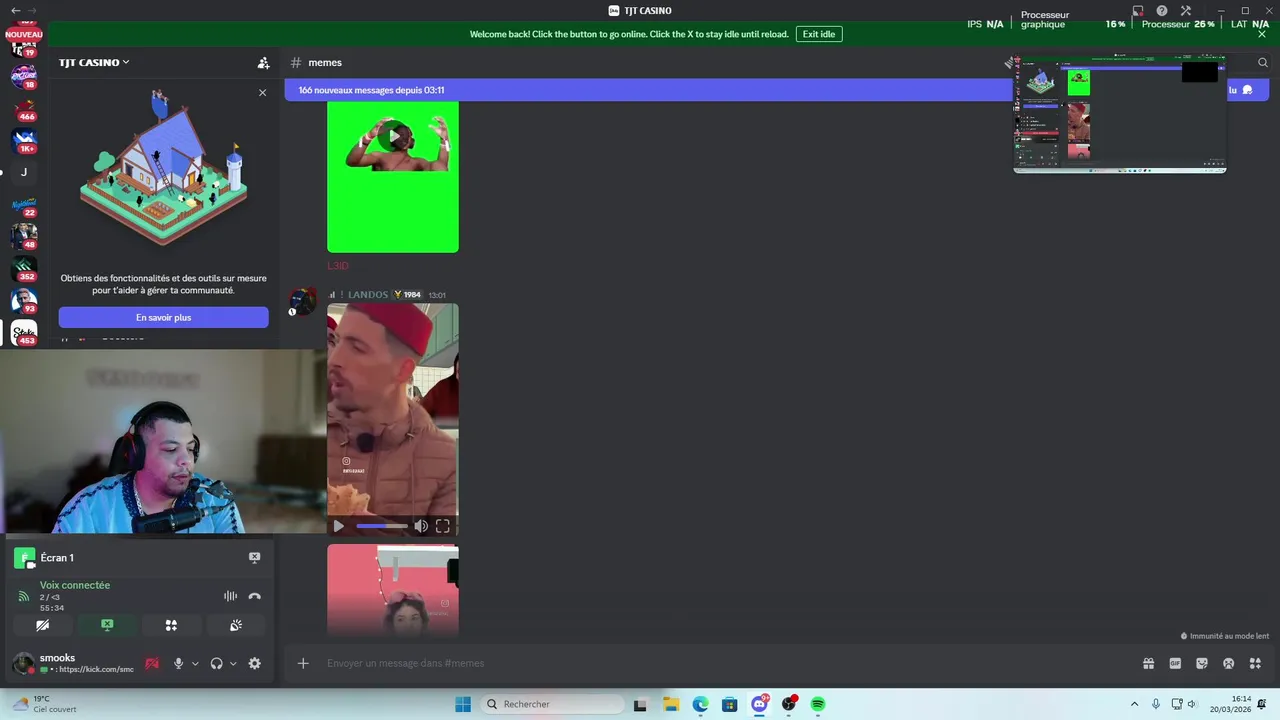The image size is (1280, 720).
Task: Disconnect from voice with hang-up icon
Action: tap(254, 596)
